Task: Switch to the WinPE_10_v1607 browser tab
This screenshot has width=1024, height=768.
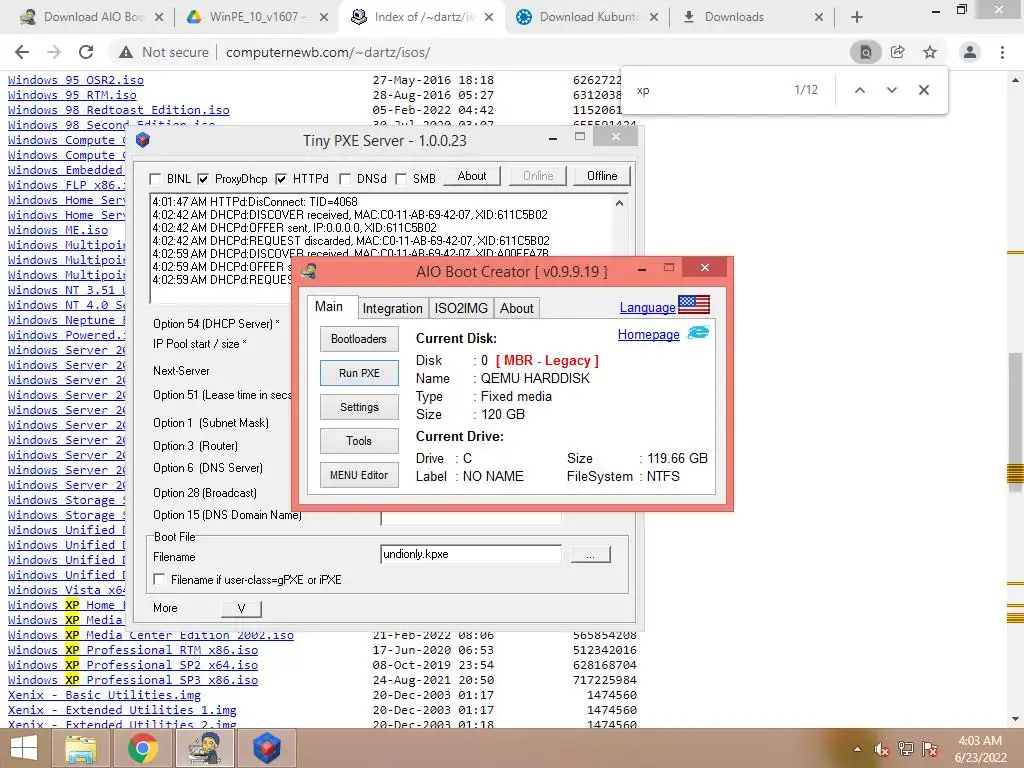Action: (256, 17)
